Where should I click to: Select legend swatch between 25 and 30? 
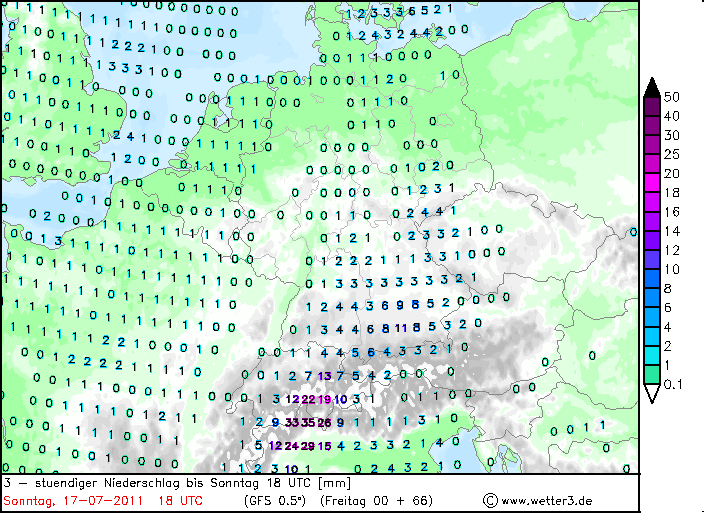(652, 145)
